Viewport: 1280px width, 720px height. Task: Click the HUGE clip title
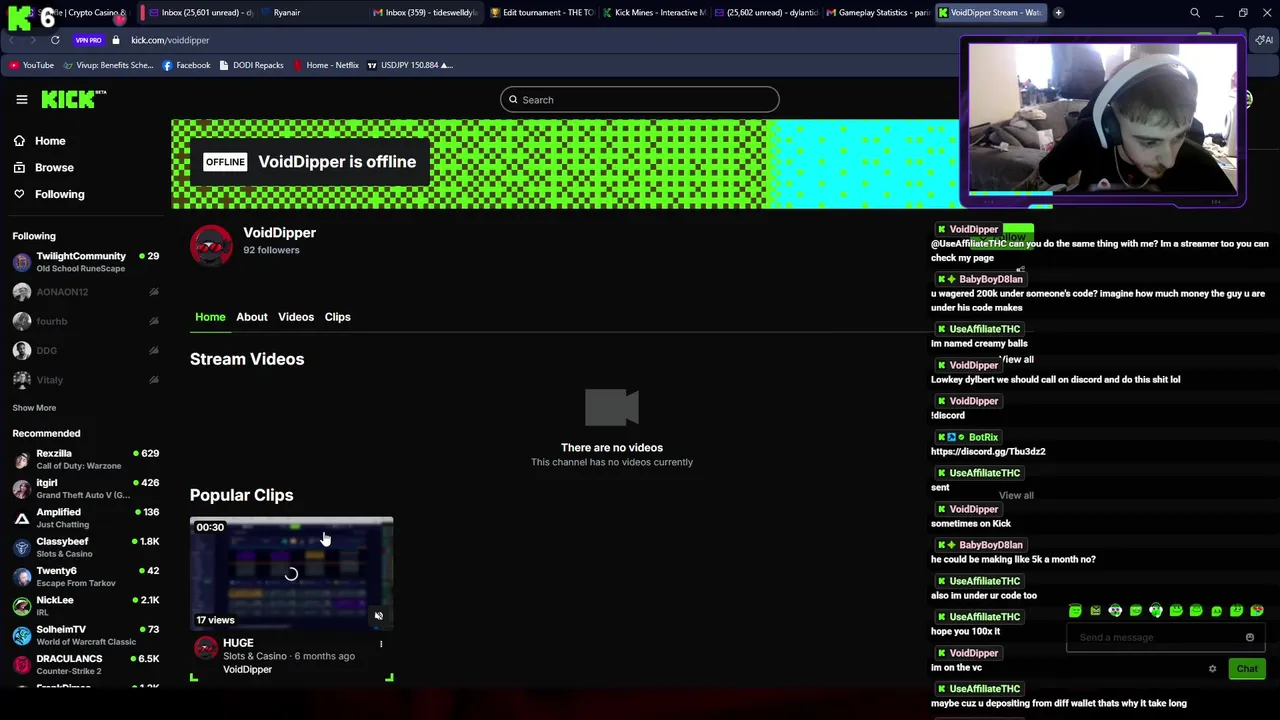pos(238,643)
